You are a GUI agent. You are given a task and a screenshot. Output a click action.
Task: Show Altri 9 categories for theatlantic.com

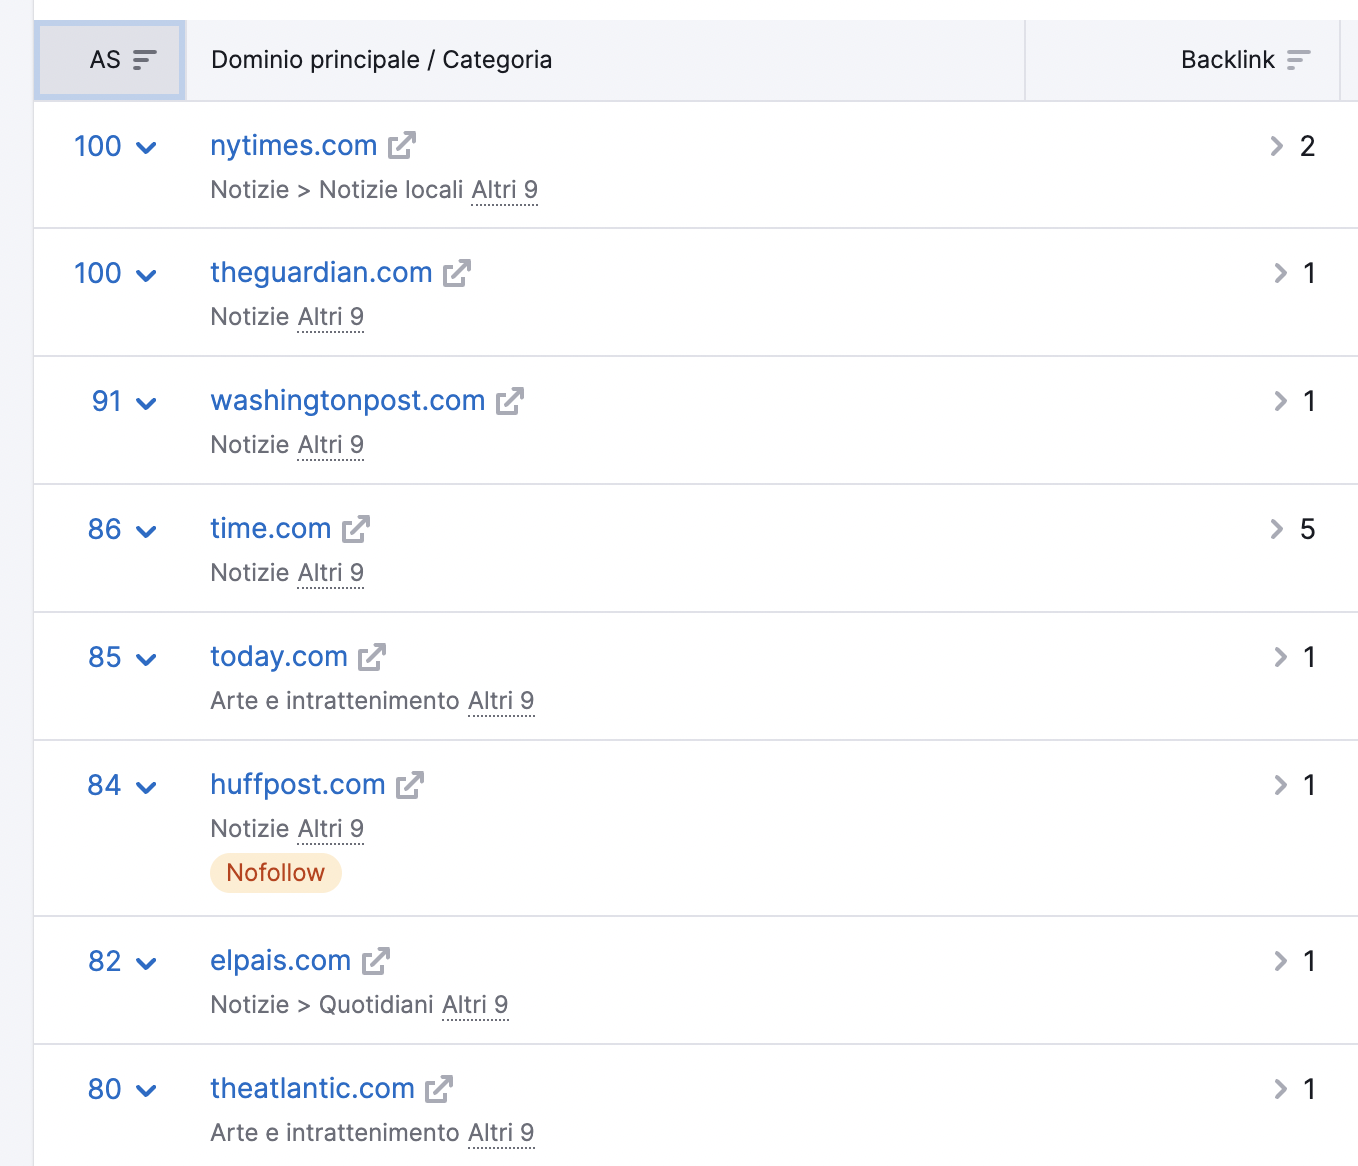[501, 1133]
